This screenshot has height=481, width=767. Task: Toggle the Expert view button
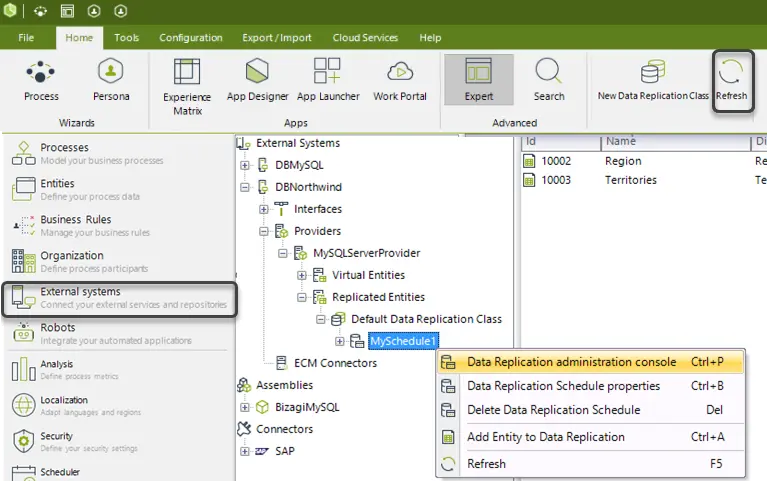(479, 80)
